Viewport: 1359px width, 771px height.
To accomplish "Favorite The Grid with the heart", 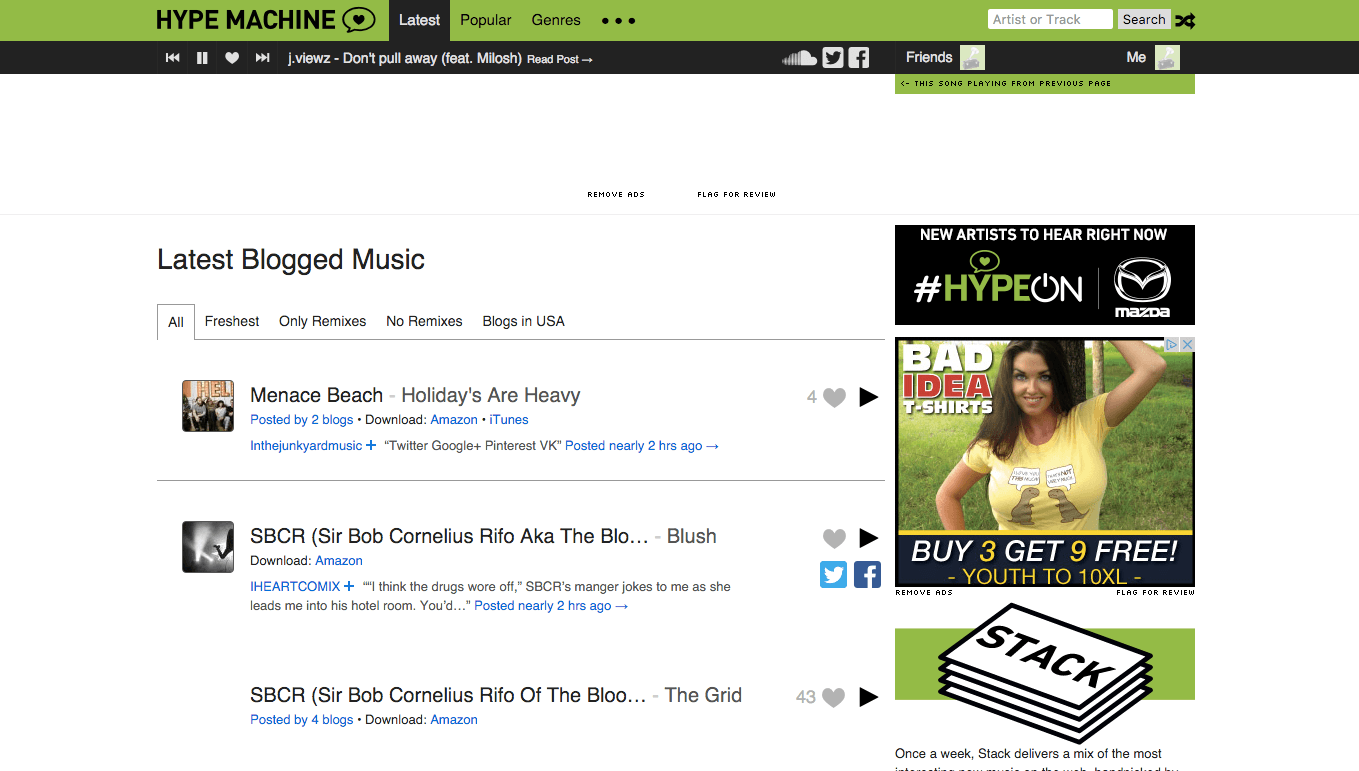I will [834, 697].
